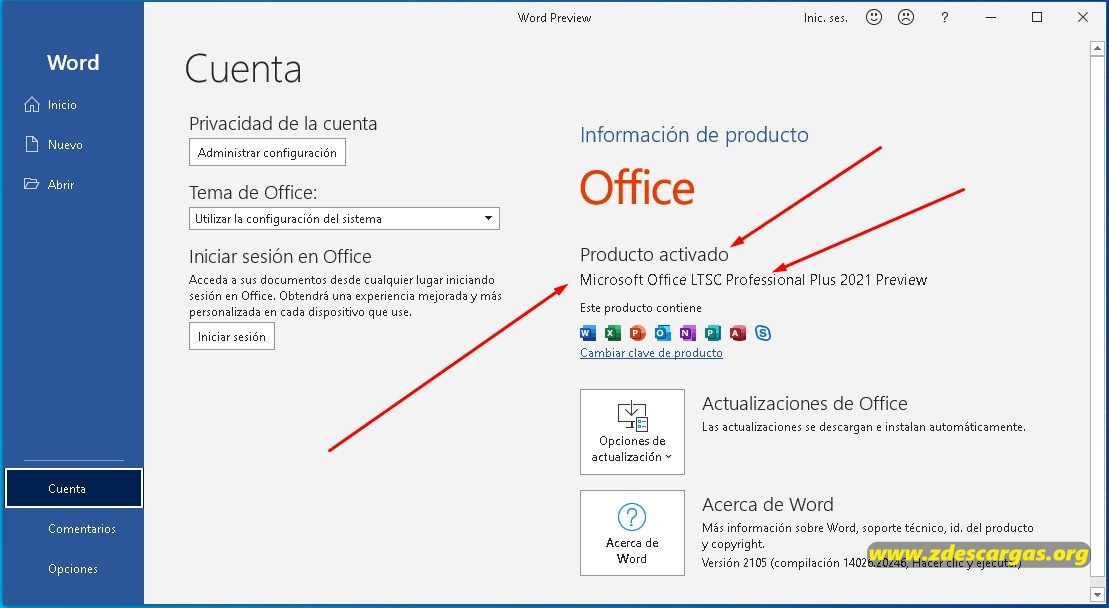1109x608 pixels.
Task: Click the Iniciar sesión button
Action: [x=232, y=337]
